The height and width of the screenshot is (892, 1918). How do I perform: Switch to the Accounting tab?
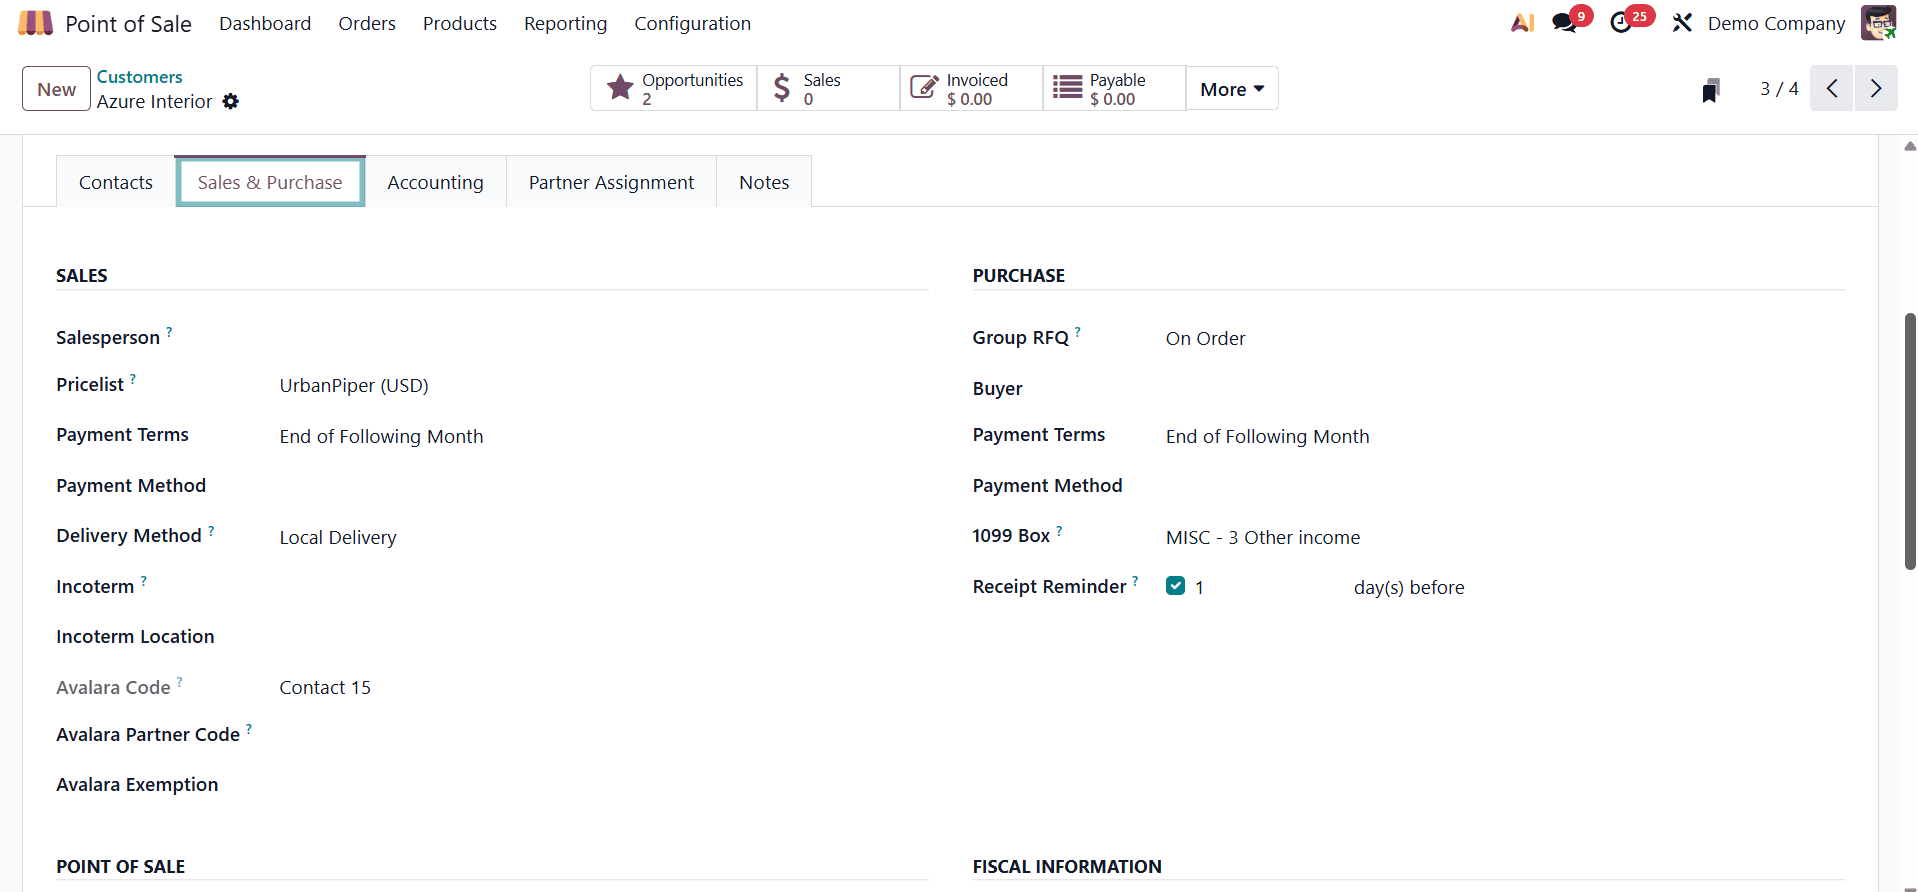435,181
